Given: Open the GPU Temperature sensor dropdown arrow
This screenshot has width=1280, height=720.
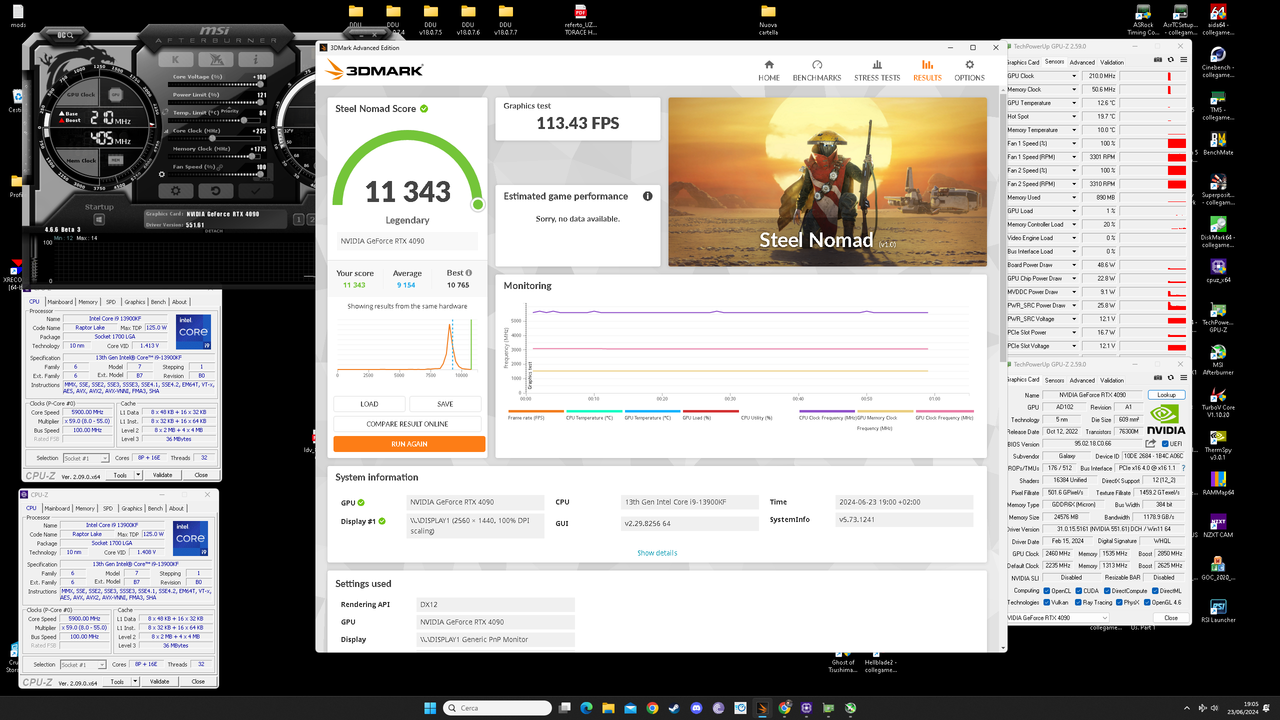Looking at the screenshot, I should pyautogui.click(x=1074, y=103).
